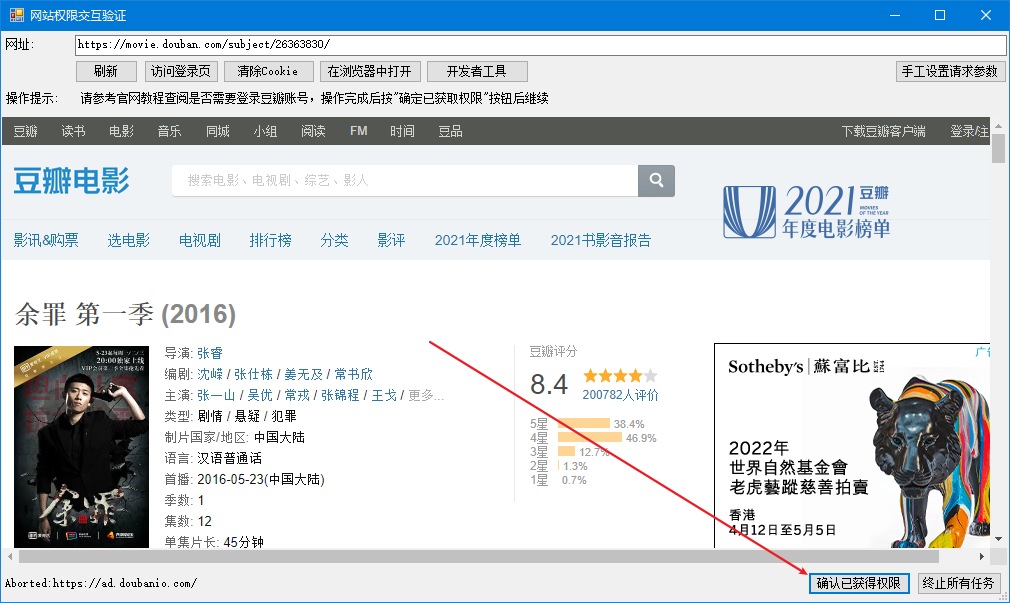Image resolution: width=1010 pixels, height=603 pixels.
Task: Open 豆瓣 in top nav bar
Action: (x=26, y=131)
